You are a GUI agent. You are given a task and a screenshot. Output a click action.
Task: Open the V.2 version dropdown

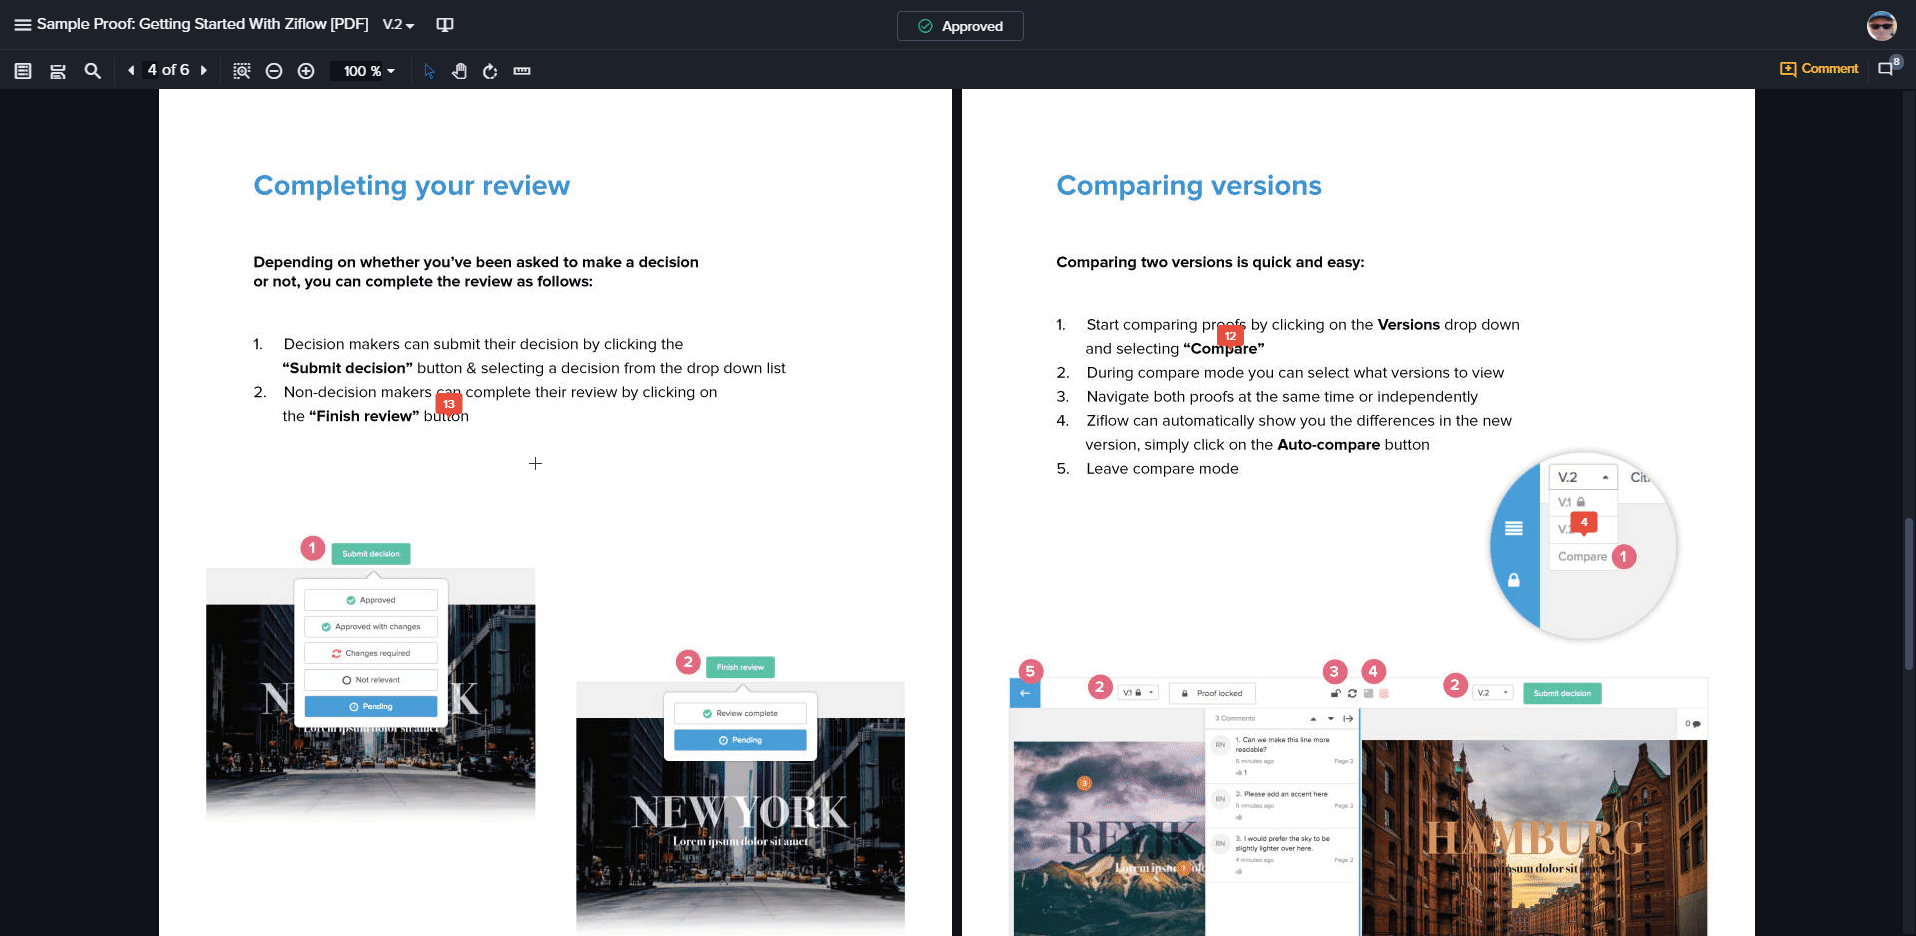click(398, 25)
